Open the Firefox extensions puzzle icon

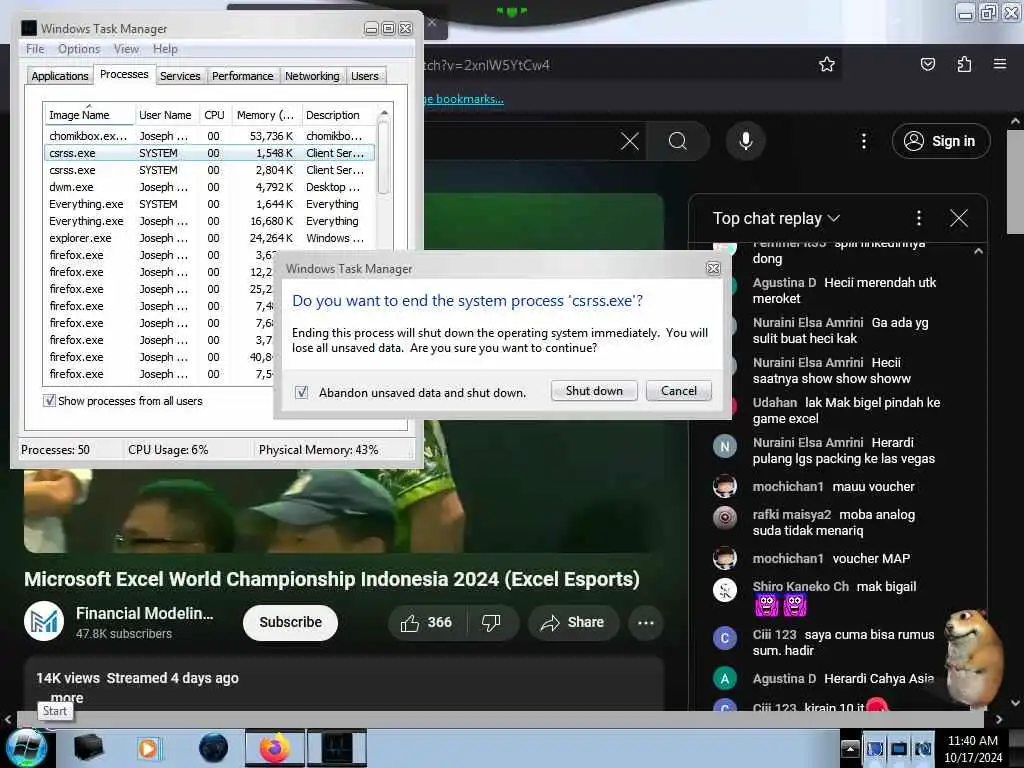(x=964, y=64)
